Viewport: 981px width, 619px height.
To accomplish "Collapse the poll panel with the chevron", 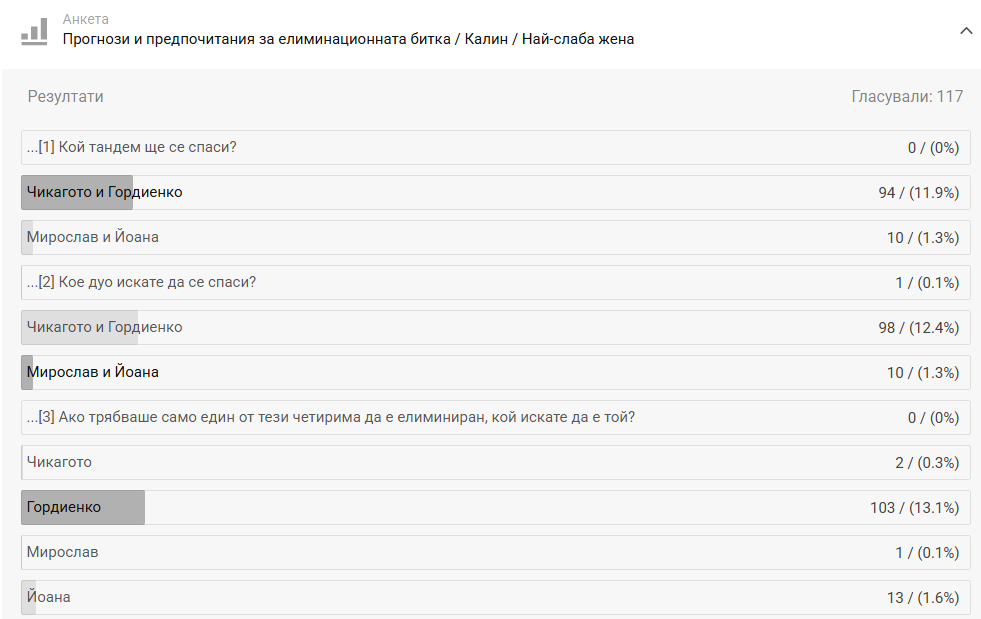I will coord(965,31).
